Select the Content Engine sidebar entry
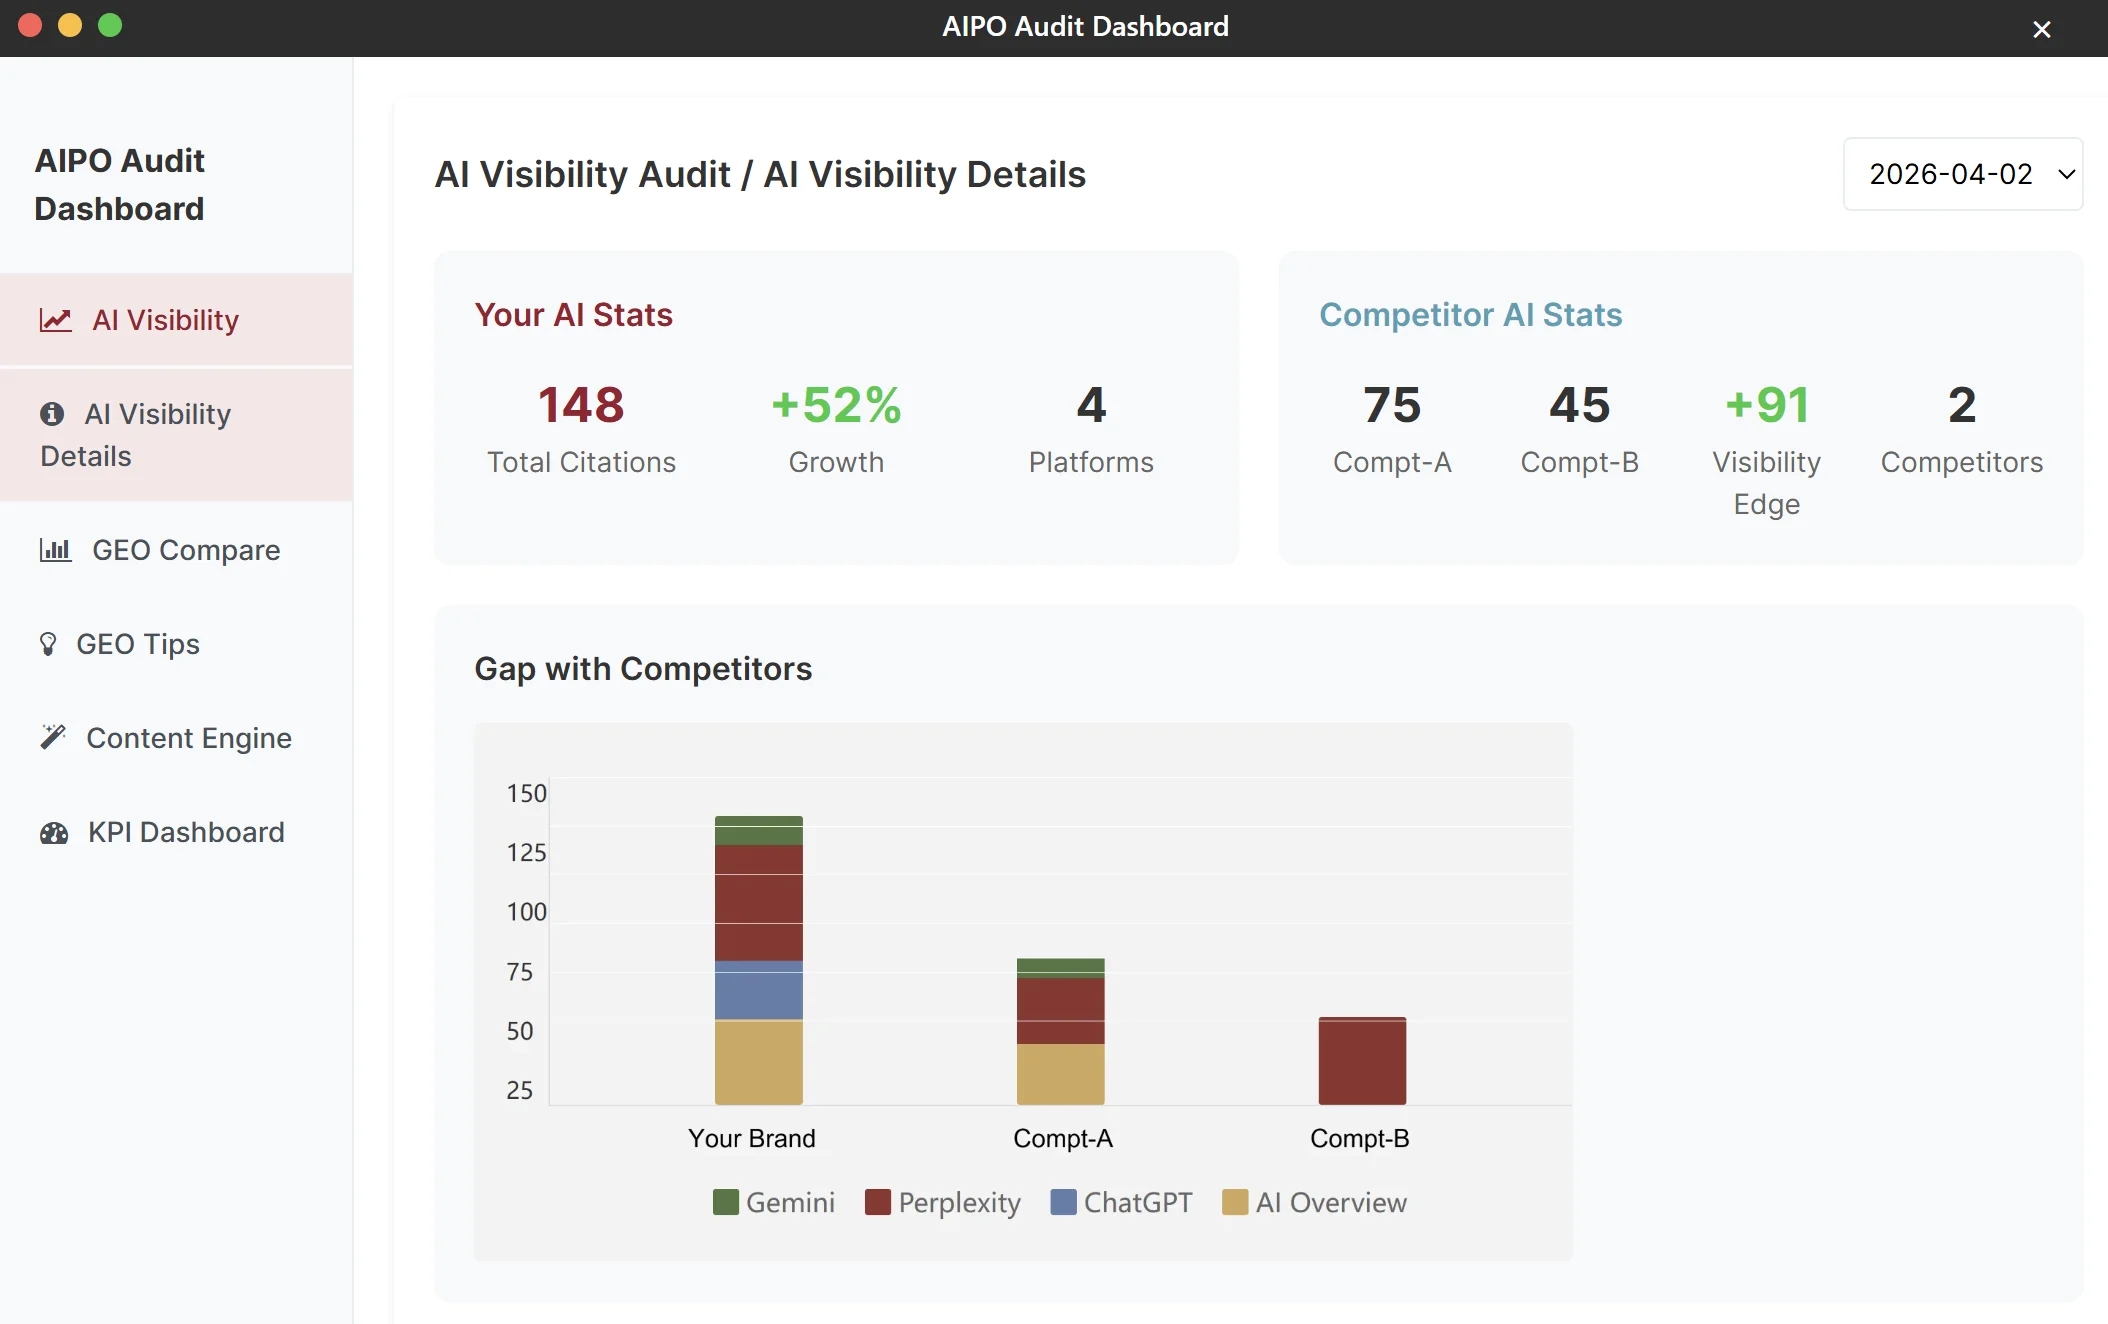Screen dimensions: 2108x1324 [x=176, y=738]
